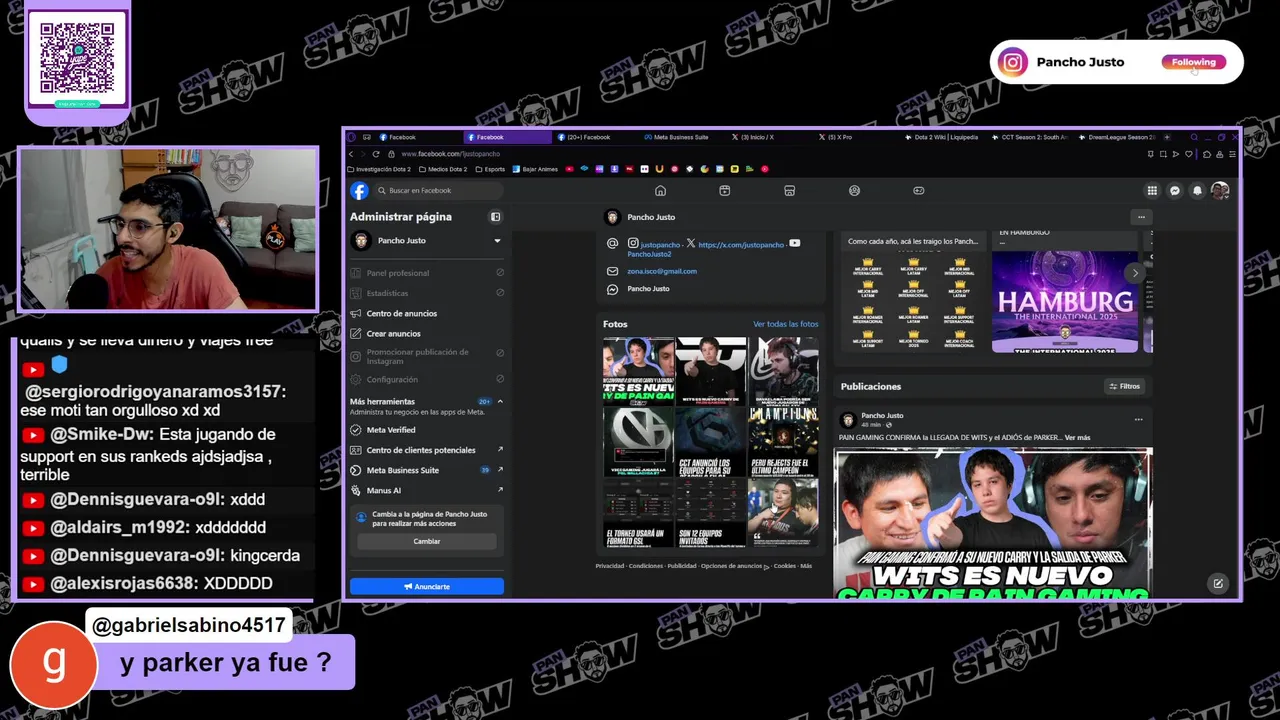
Task: Open three-dot menu on Pancho Justo post
Action: coord(1138,419)
